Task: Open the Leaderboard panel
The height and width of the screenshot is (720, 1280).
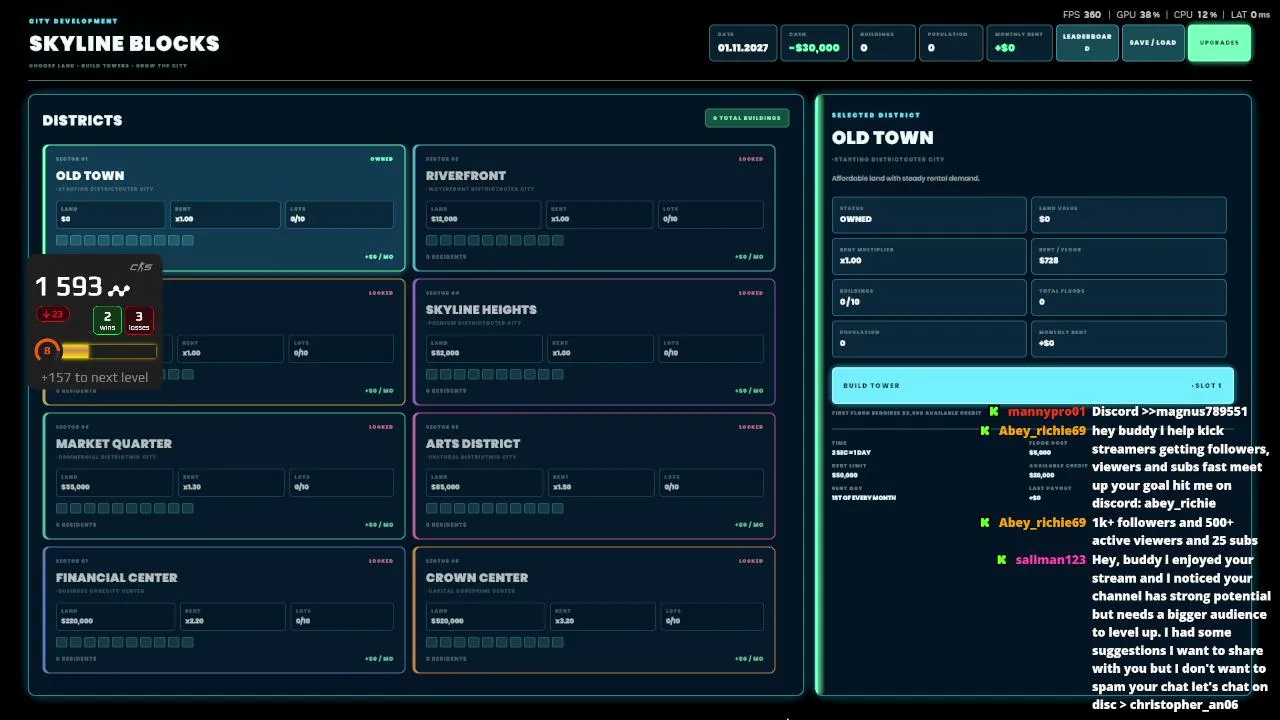Action: [x=1087, y=43]
